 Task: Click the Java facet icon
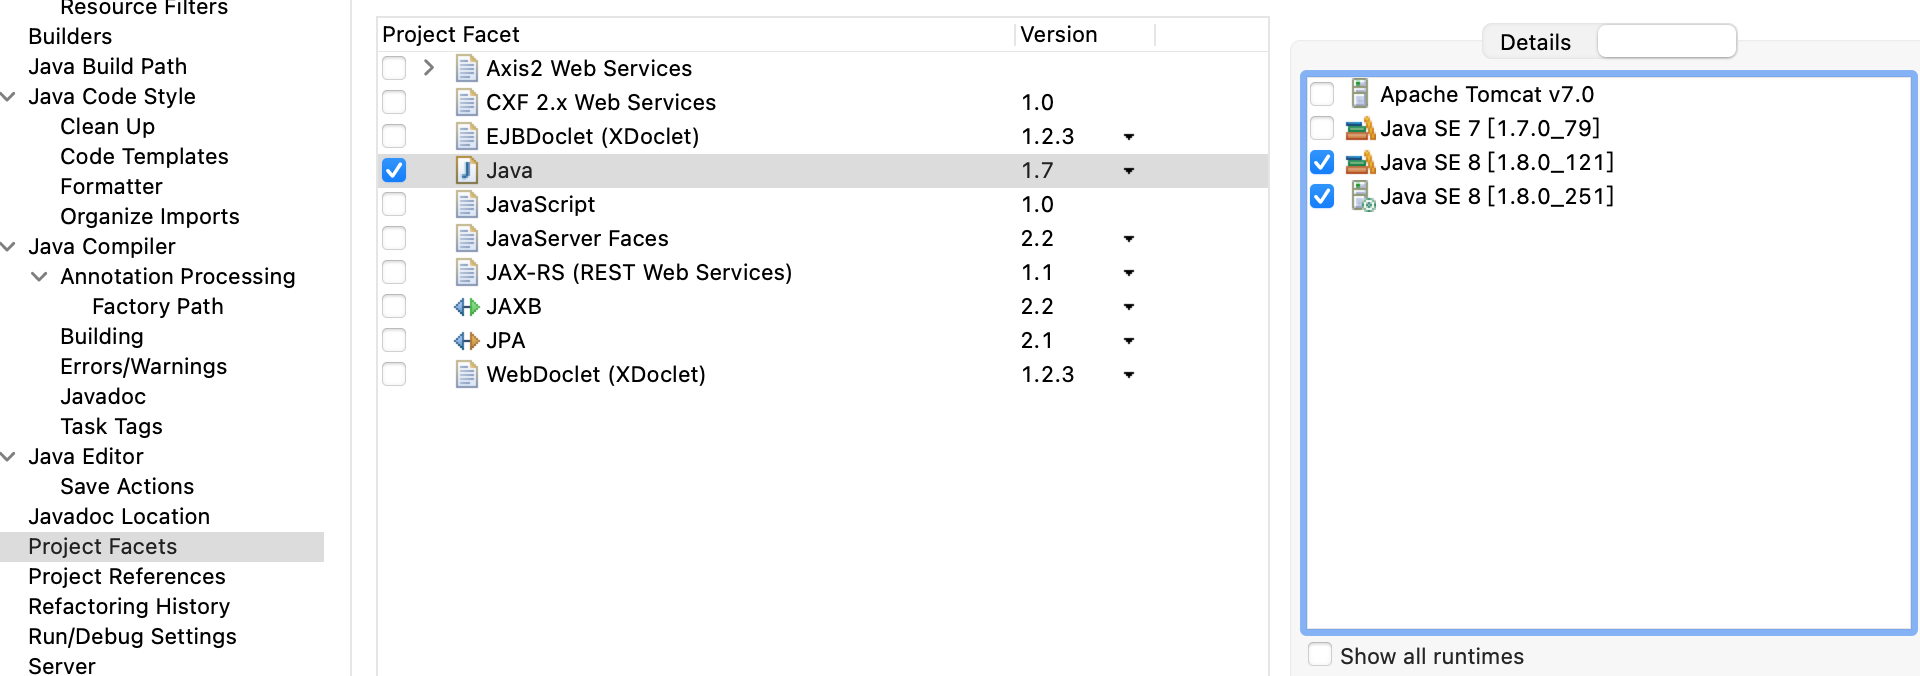(x=466, y=170)
